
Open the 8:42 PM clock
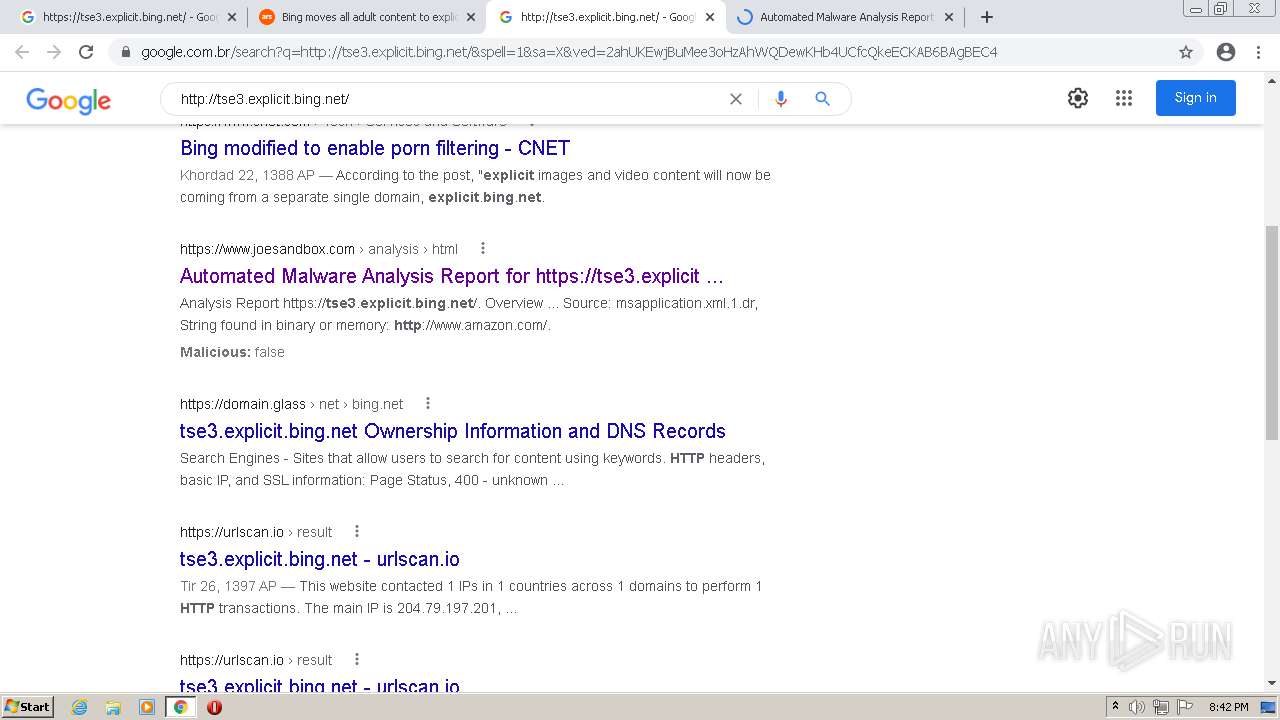[1229, 707]
